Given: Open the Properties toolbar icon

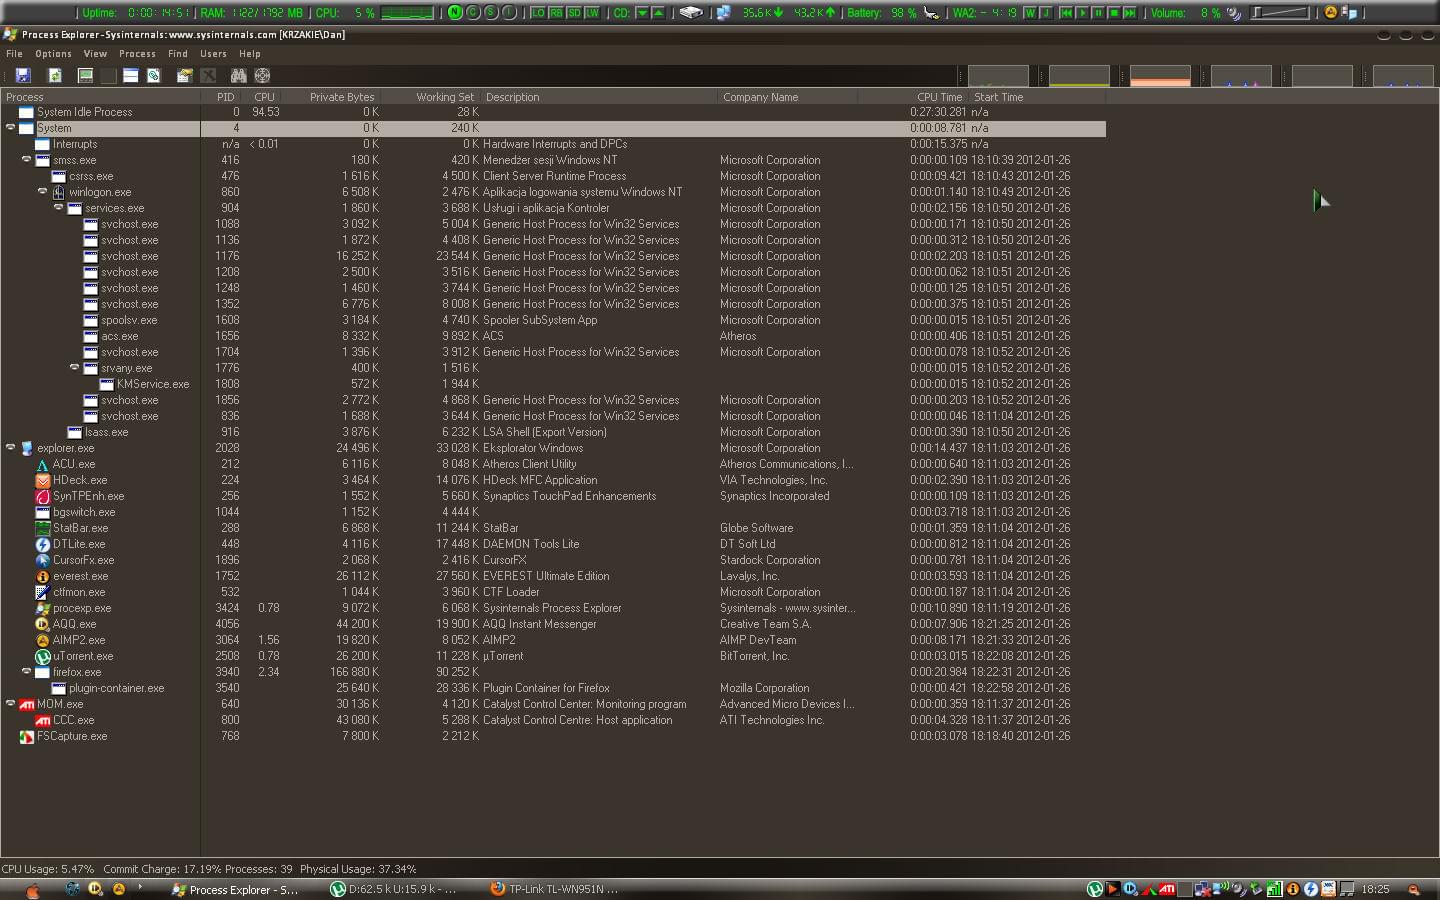Looking at the screenshot, I should 184,76.
